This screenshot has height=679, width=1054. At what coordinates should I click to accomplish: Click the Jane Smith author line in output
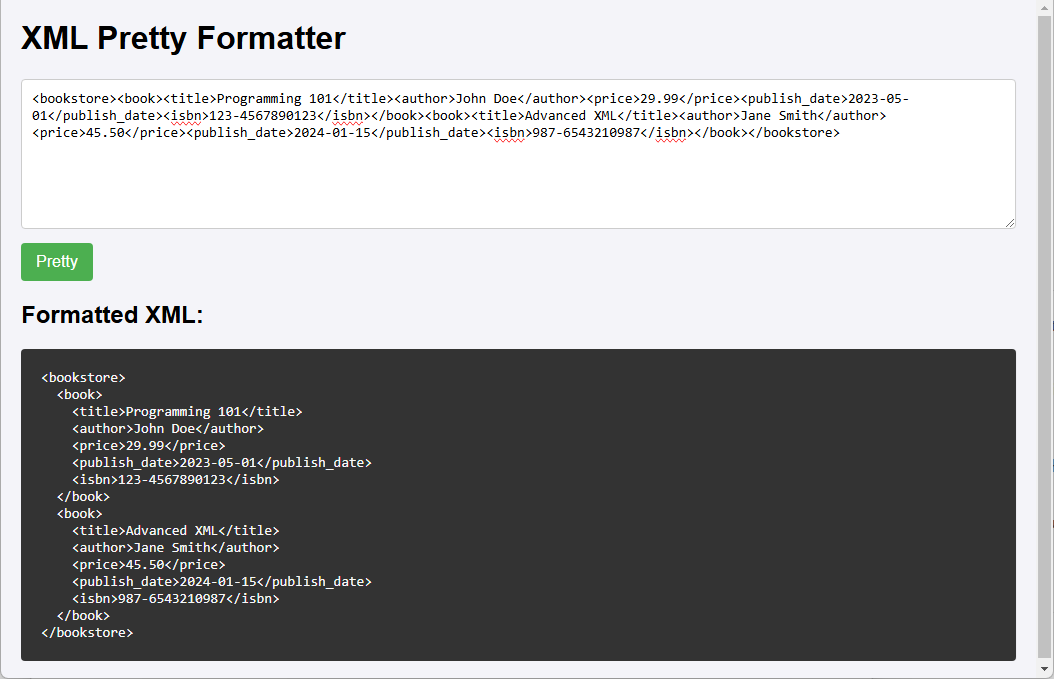coord(175,548)
